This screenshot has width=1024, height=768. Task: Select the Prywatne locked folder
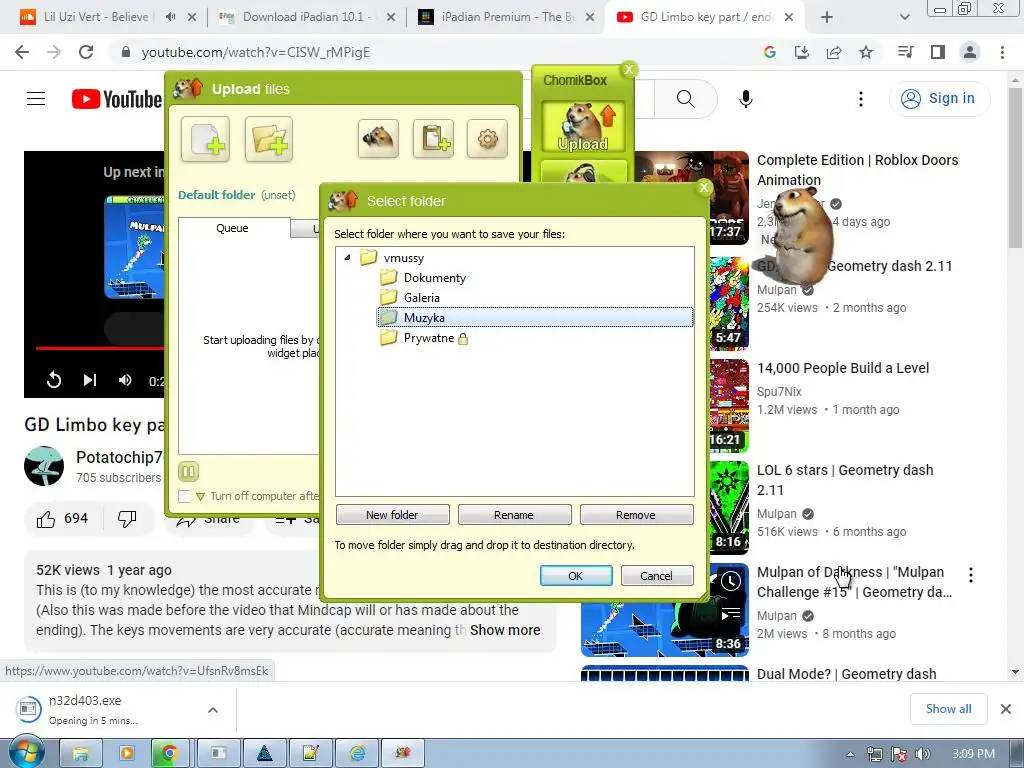point(428,338)
